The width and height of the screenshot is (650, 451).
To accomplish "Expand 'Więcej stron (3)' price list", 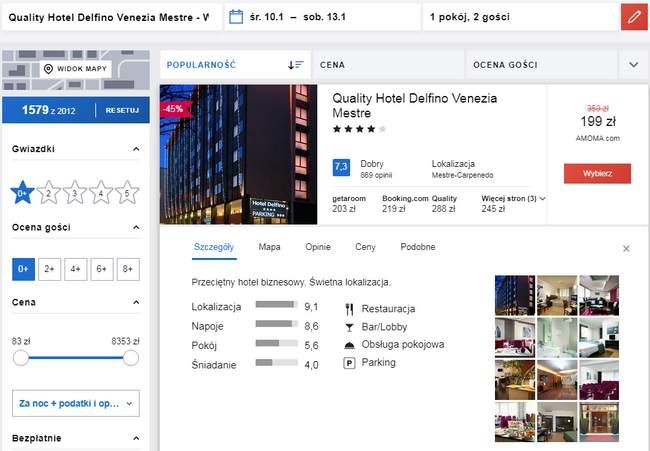I will click(x=513, y=198).
